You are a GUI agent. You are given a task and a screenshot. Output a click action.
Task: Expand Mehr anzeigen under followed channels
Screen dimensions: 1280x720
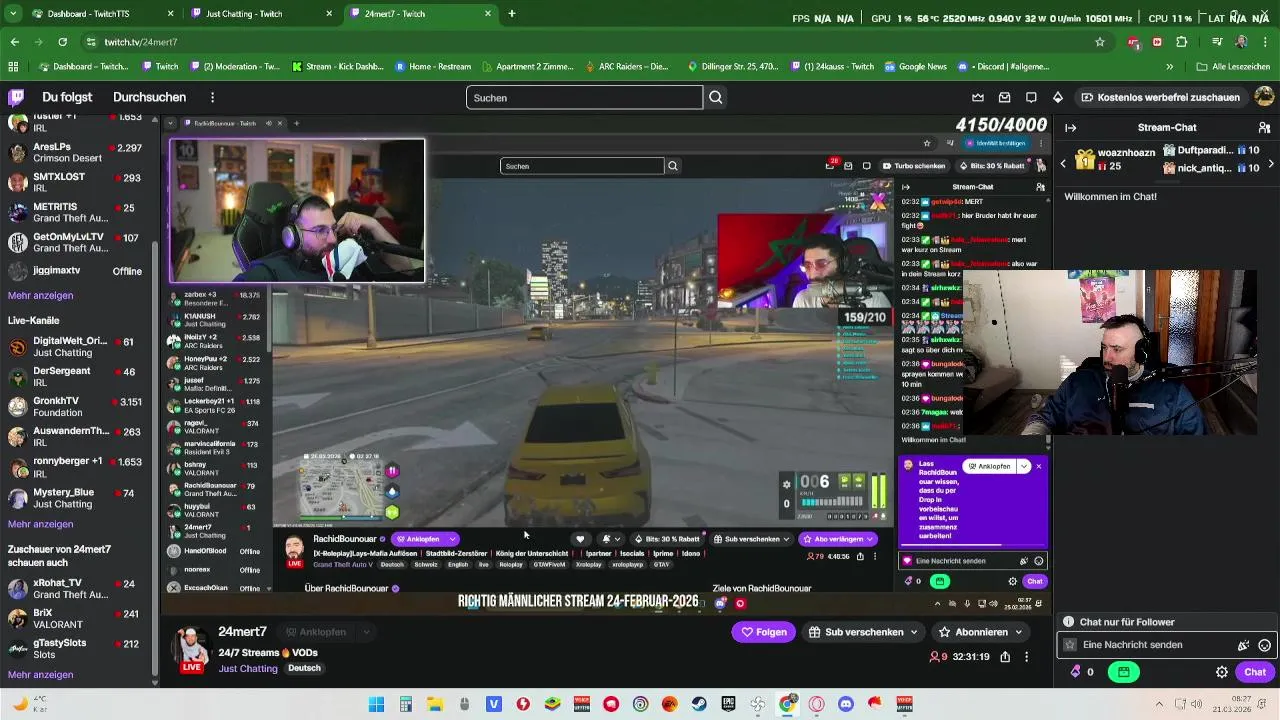click(40, 296)
